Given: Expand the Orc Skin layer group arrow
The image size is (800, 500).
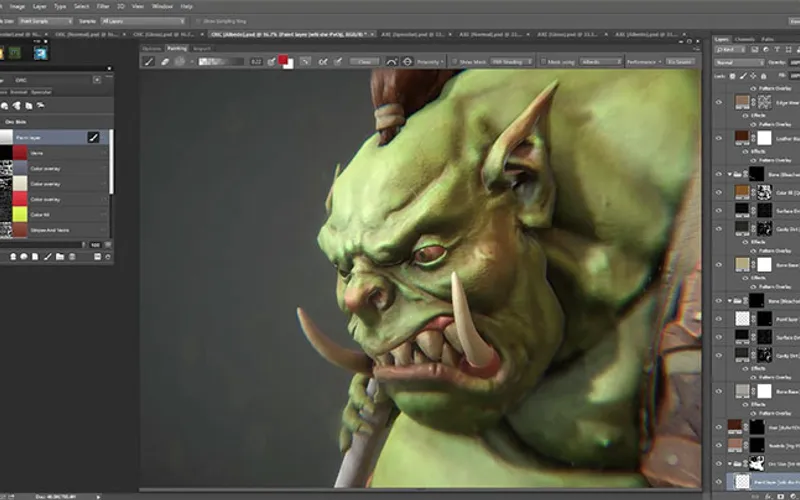Looking at the screenshot, I should [x=730, y=464].
